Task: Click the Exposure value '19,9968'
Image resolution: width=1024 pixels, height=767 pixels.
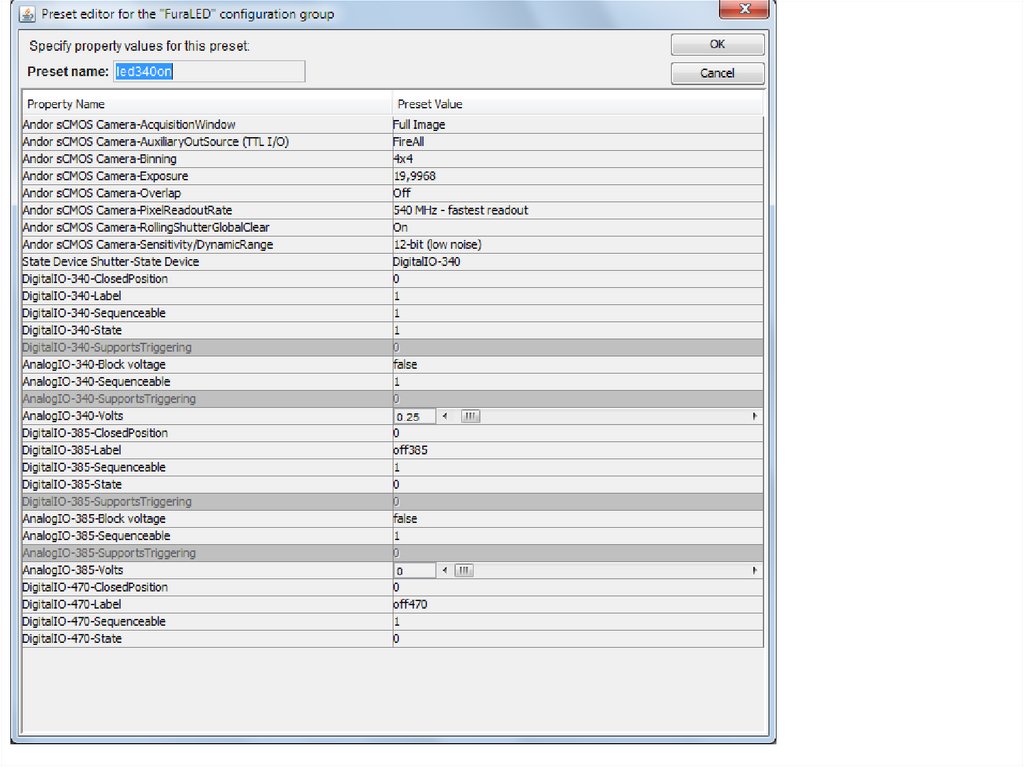Action: [415, 176]
